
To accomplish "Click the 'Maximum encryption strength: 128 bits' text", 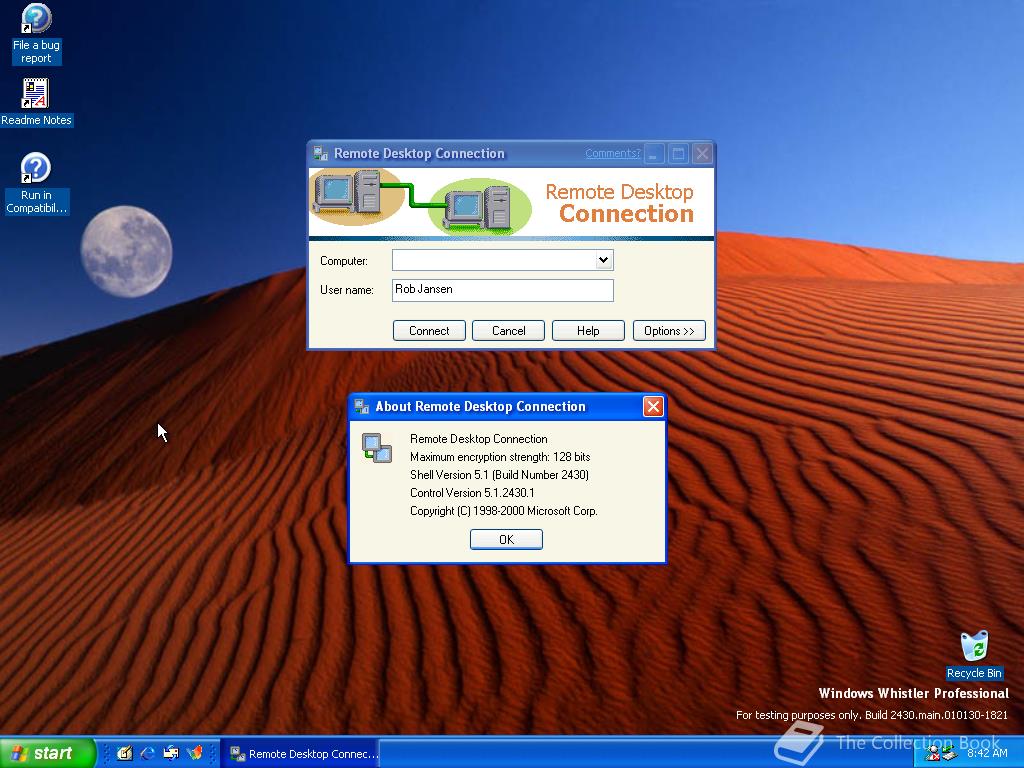I will coord(500,457).
